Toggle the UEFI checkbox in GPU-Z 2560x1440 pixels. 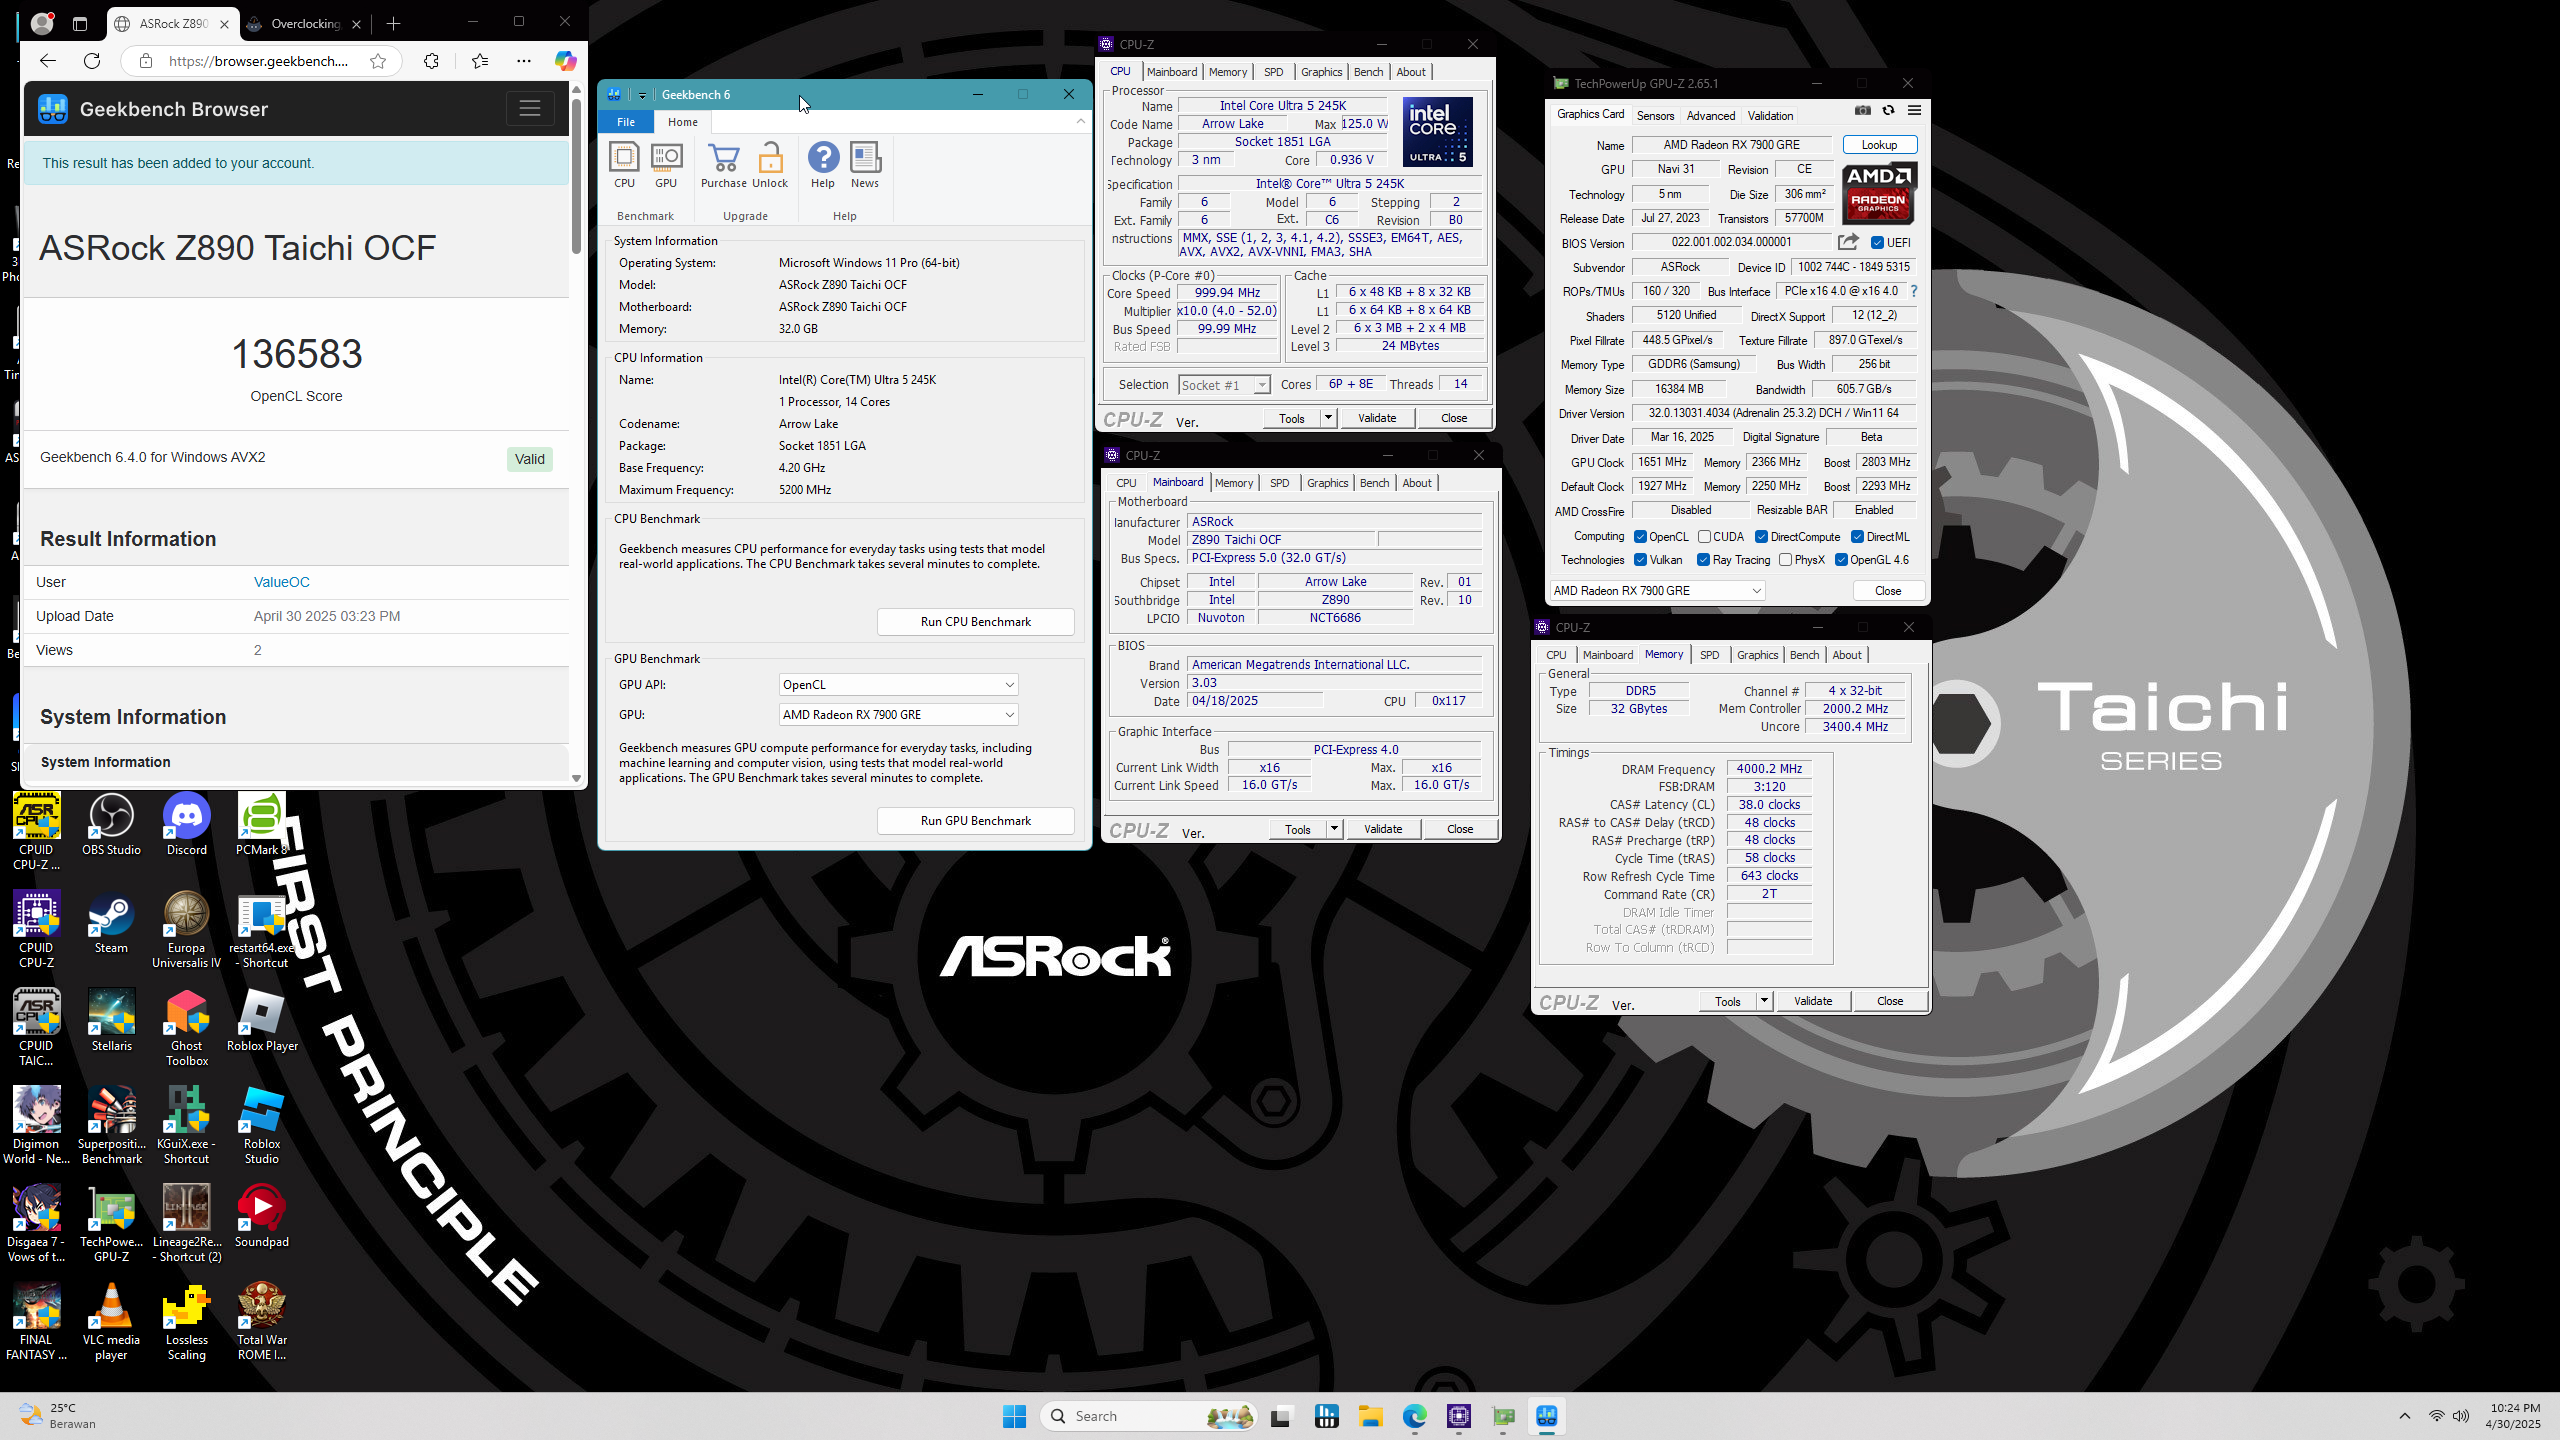(x=1877, y=243)
